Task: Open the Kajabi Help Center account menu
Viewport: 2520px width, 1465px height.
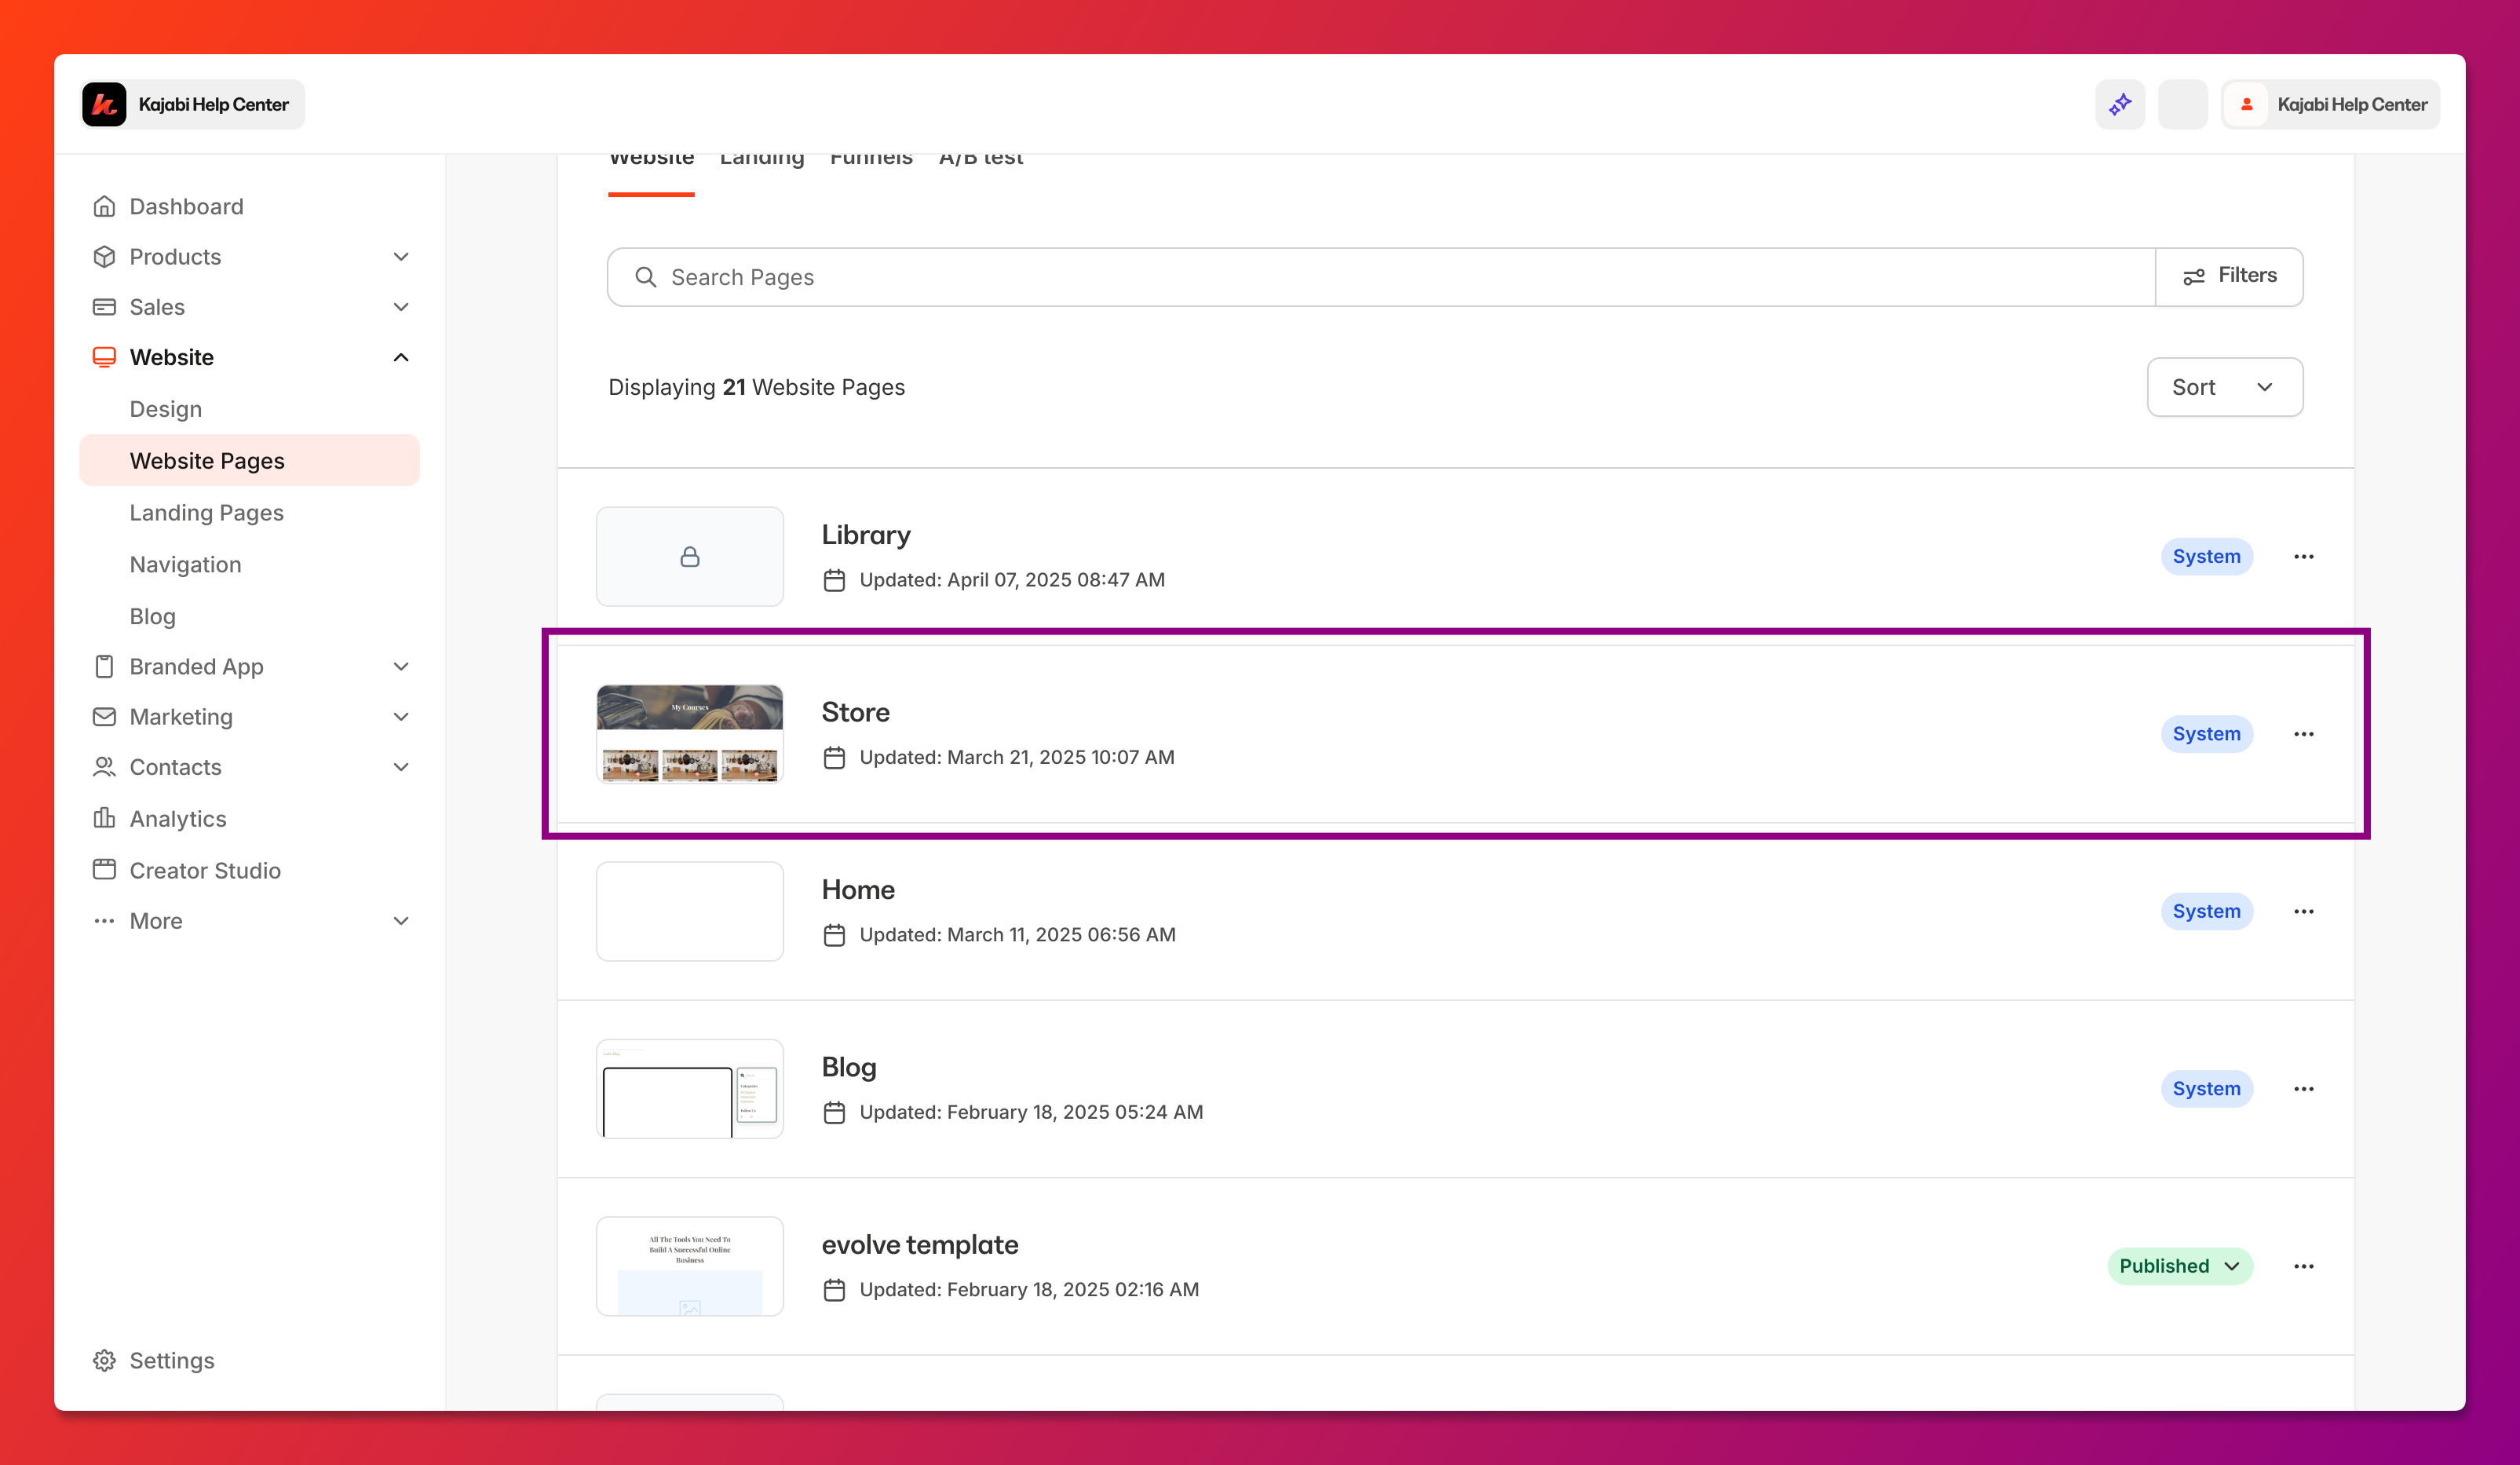Action: click(x=2330, y=104)
